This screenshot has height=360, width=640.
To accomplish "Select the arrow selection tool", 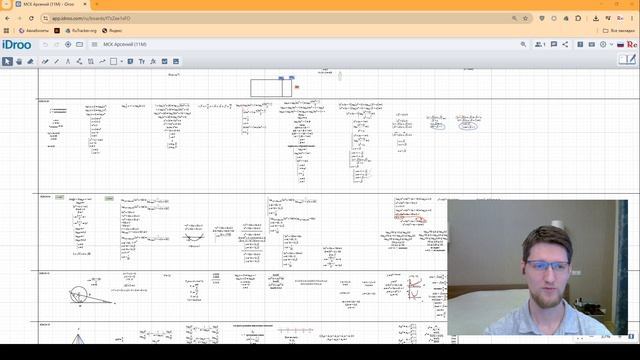I will 7,61.
